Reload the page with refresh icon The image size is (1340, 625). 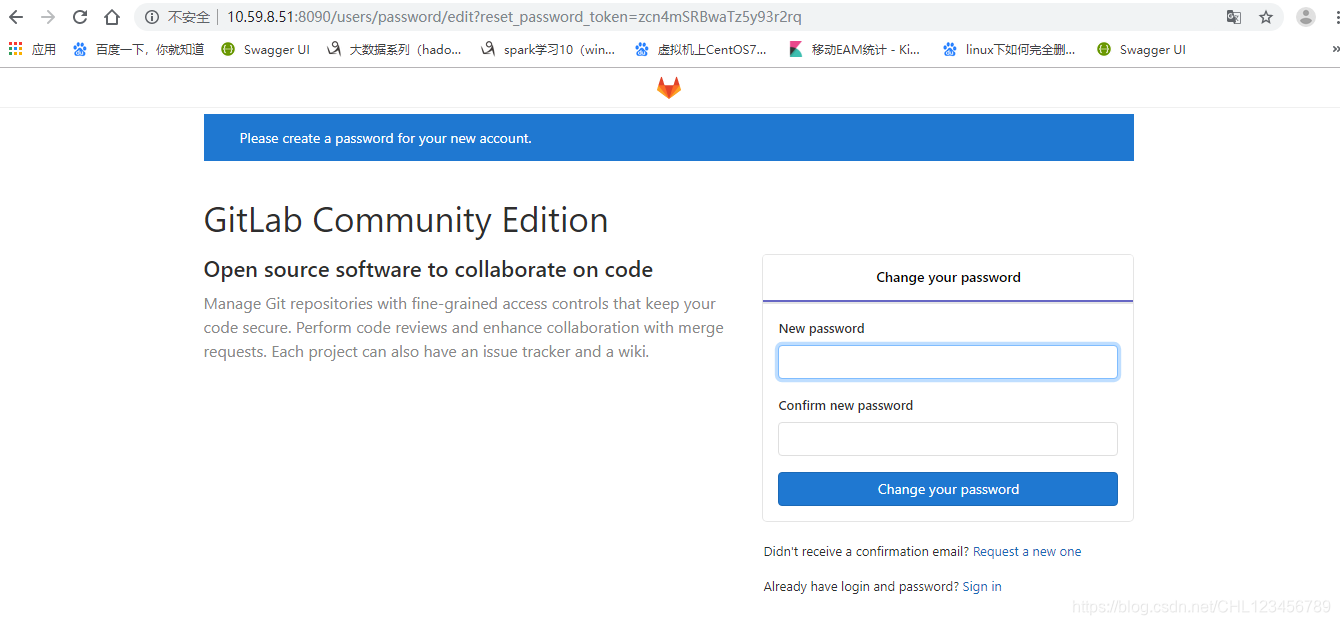point(80,17)
